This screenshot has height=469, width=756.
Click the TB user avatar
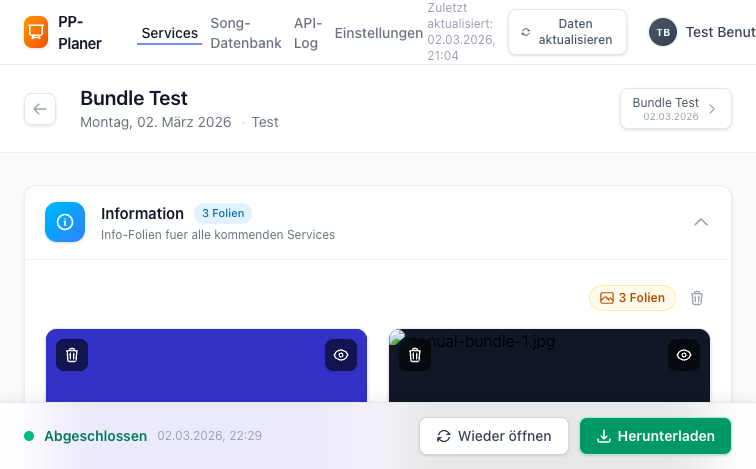click(662, 33)
